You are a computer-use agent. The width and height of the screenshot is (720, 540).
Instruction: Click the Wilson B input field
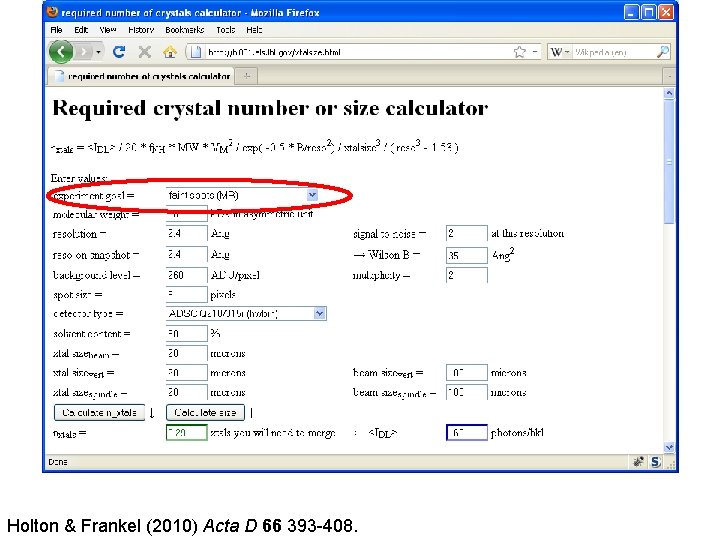tap(467, 255)
